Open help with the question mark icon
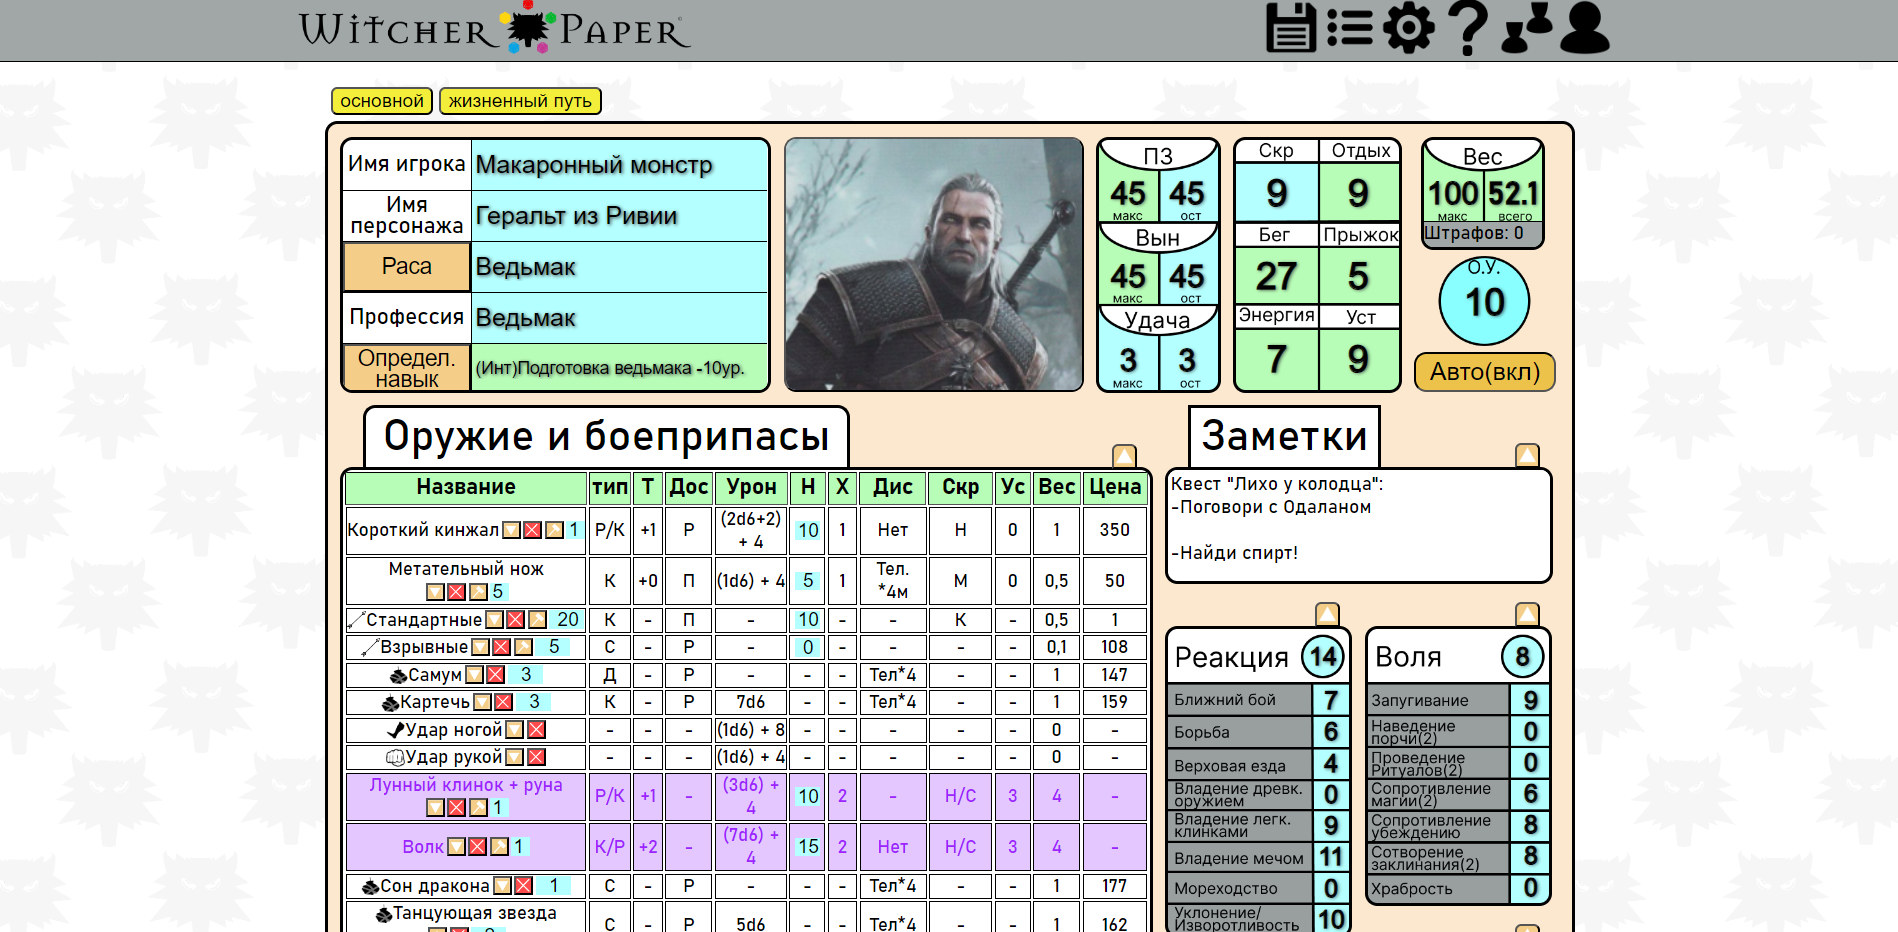This screenshot has height=932, width=1898. coord(1467,27)
